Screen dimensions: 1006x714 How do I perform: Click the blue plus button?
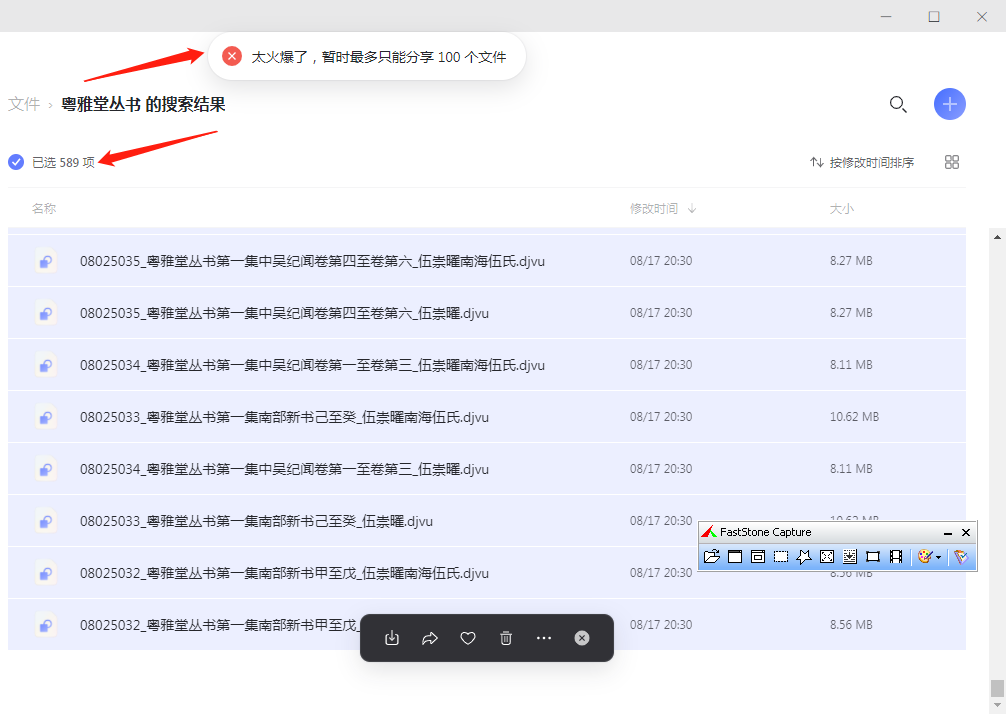[x=949, y=104]
